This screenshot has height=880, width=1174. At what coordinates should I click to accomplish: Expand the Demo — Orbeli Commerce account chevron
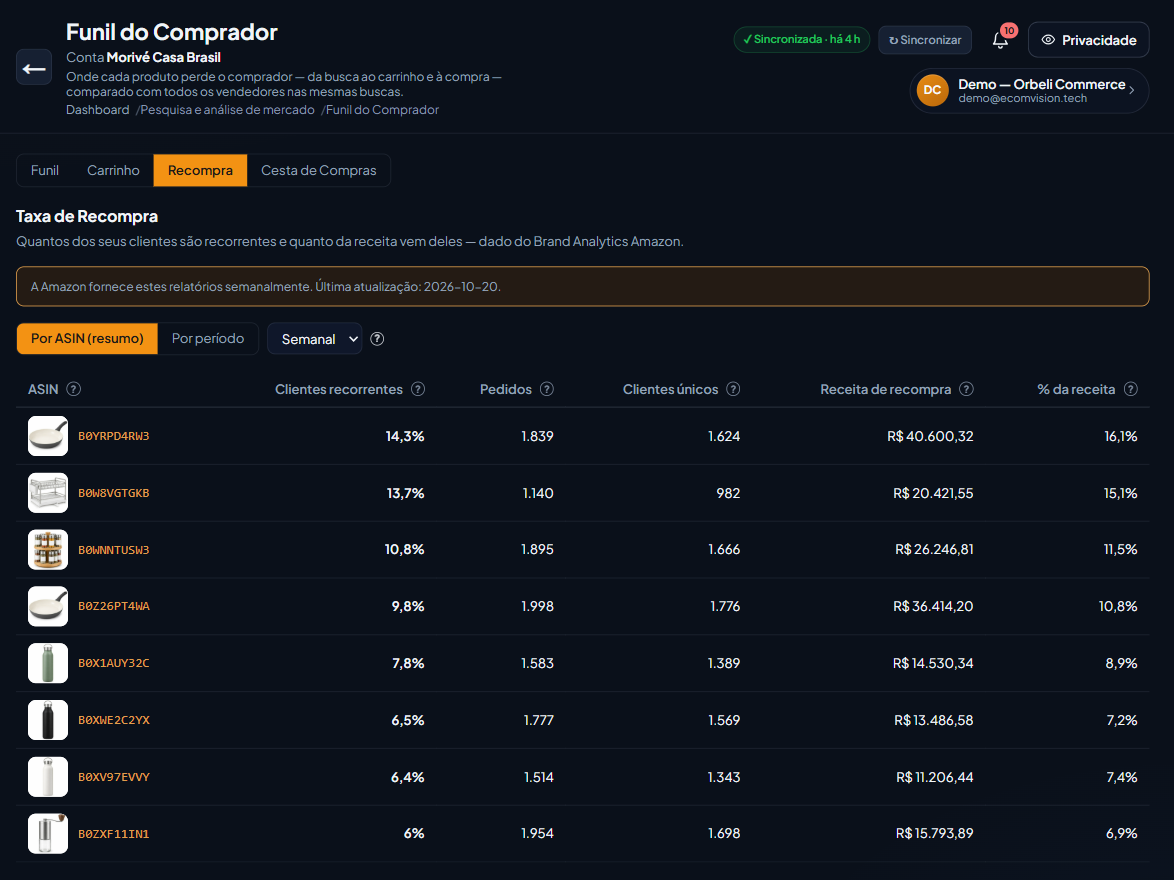[1131, 91]
